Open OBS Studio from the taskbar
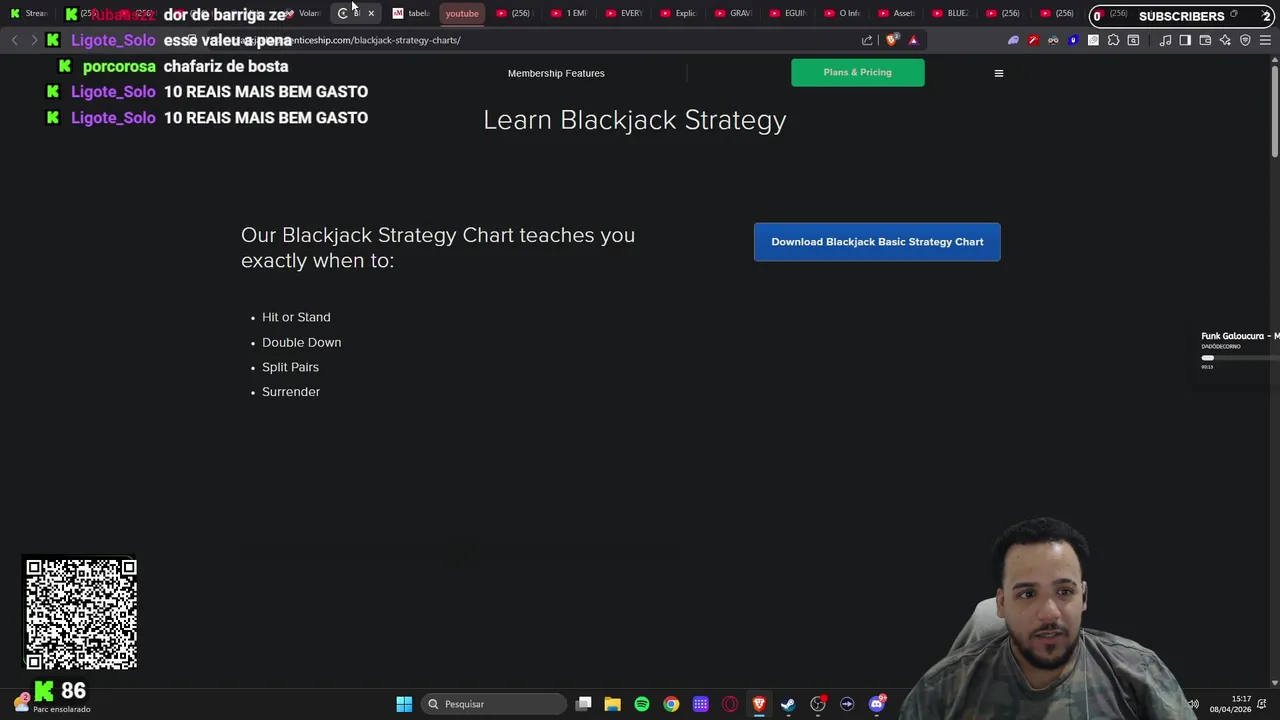1280x720 pixels. point(818,704)
